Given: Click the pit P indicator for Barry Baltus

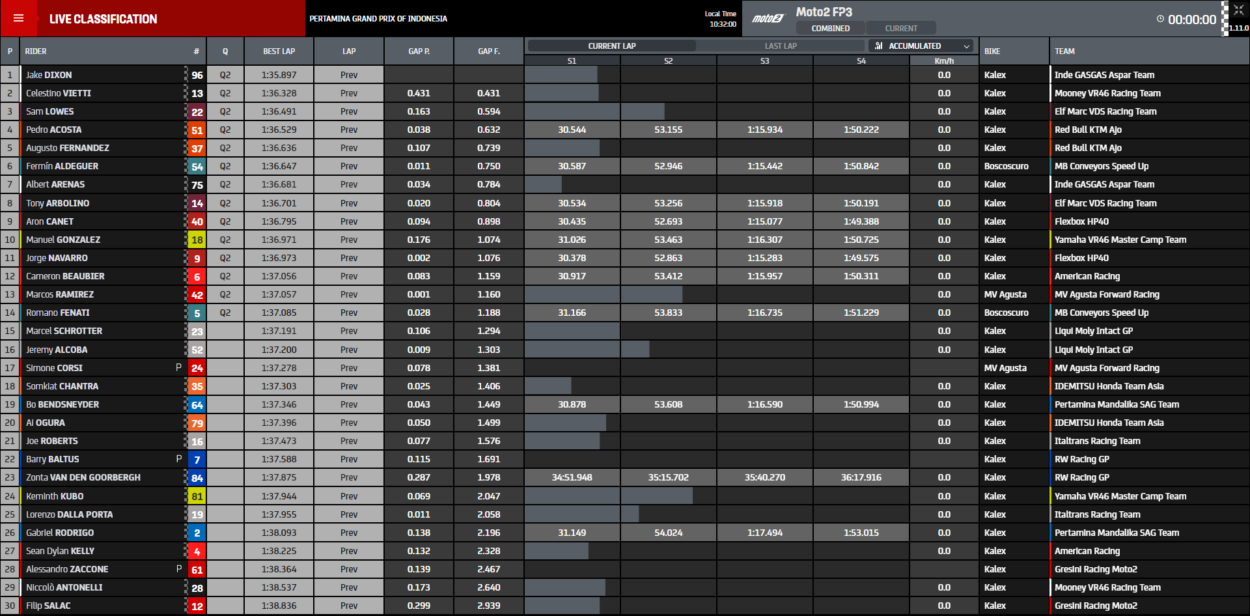Looking at the screenshot, I should [x=178, y=459].
